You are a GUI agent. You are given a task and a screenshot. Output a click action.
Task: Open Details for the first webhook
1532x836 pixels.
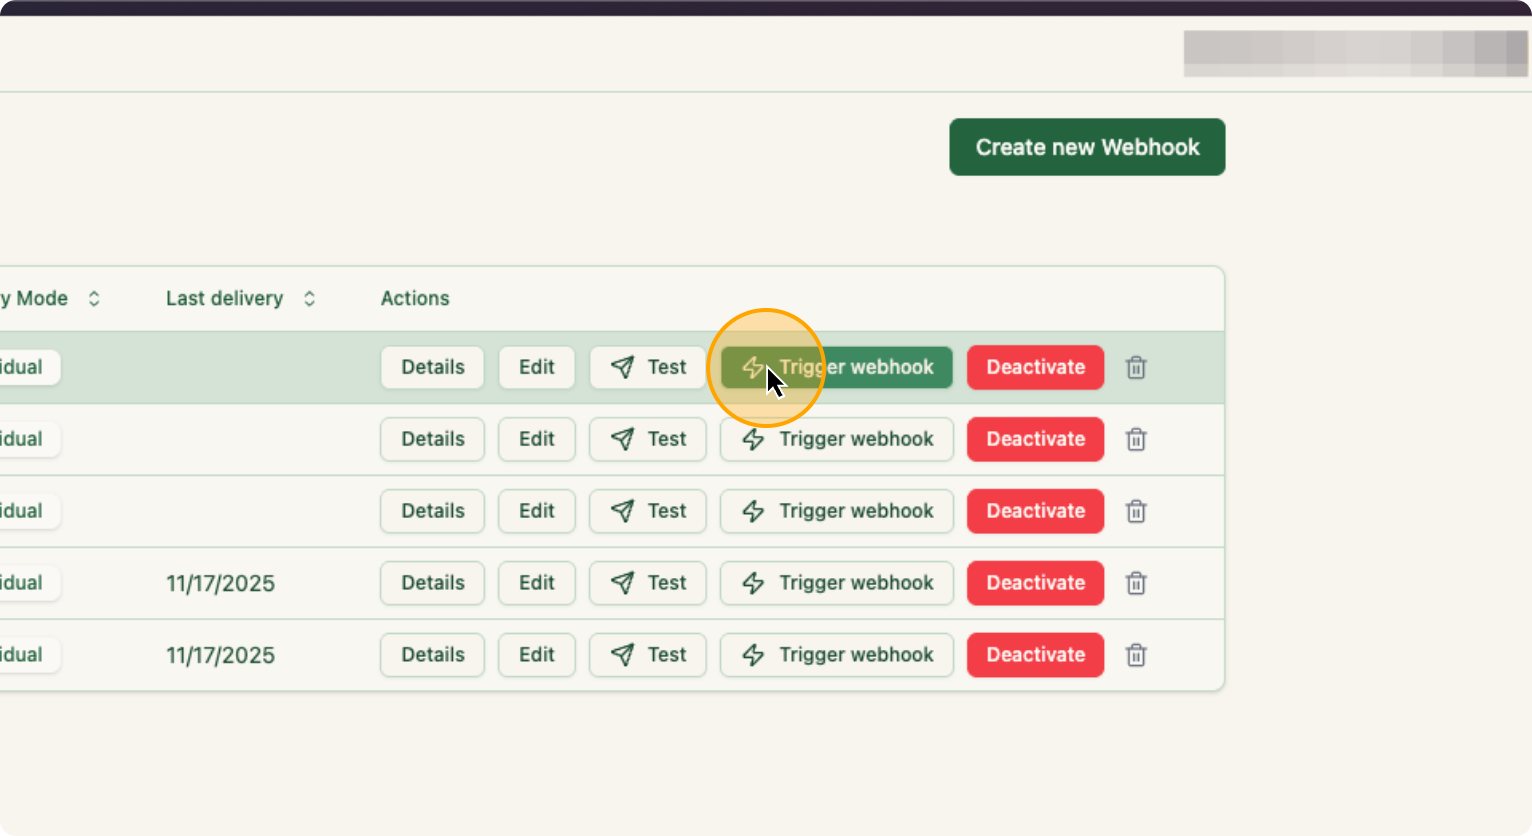[x=432, y=367]
